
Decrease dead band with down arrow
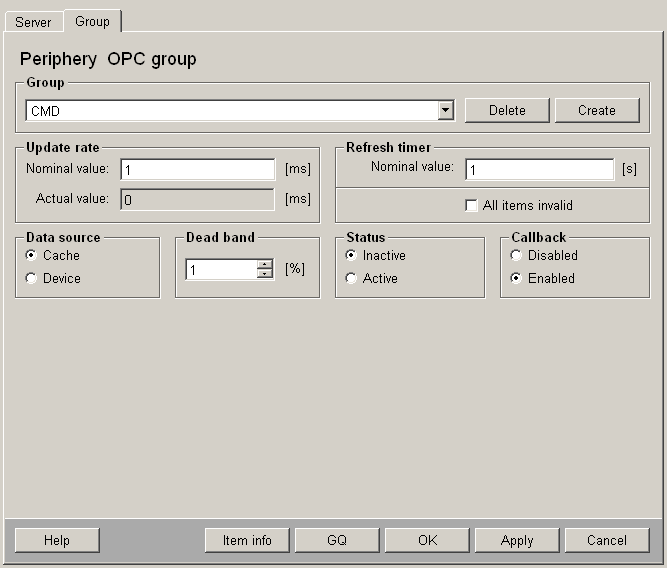coord(265,274)
